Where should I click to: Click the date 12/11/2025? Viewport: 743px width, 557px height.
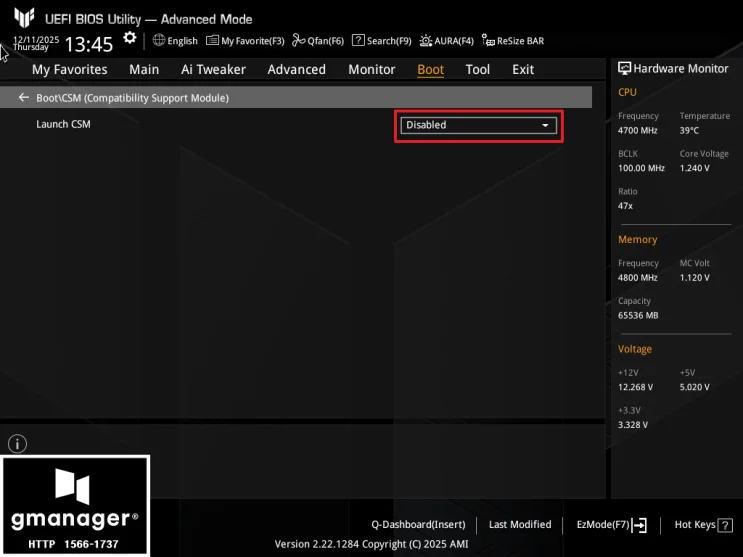(x=36, y=39)
